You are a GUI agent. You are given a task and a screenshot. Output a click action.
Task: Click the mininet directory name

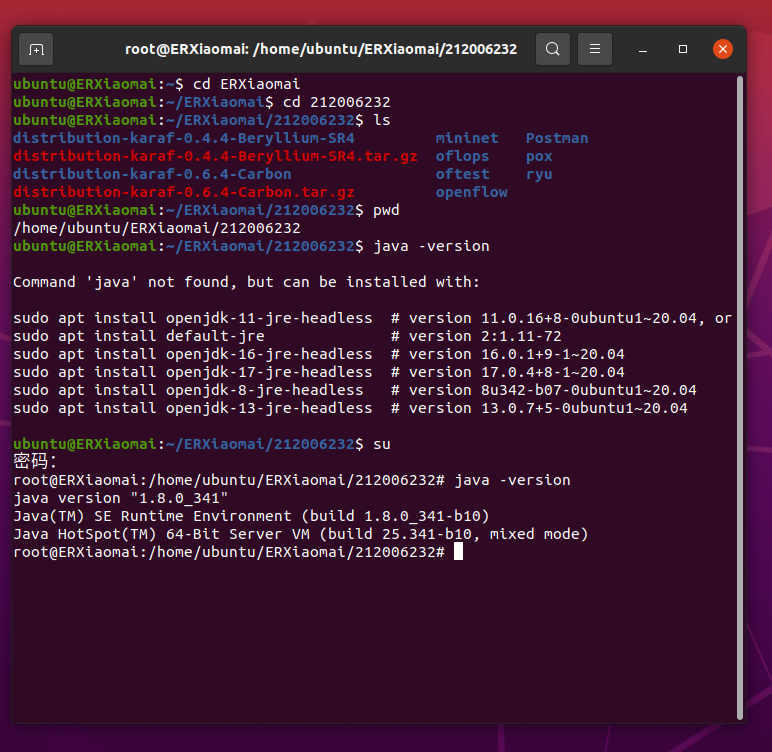(x=467, y=138)
